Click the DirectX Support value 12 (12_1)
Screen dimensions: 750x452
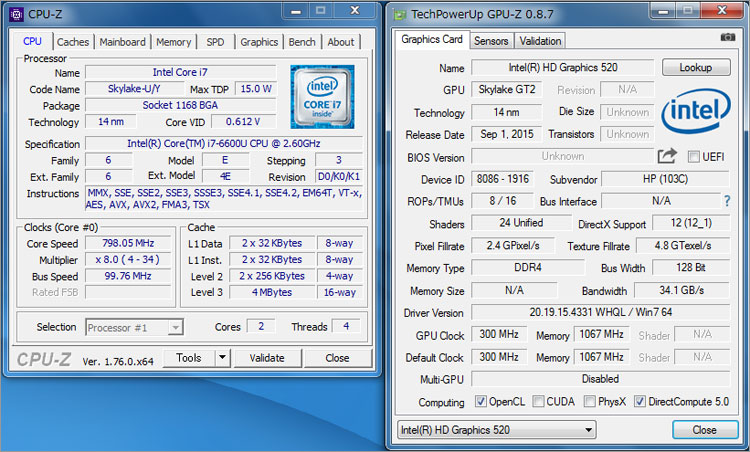point(691,223)
